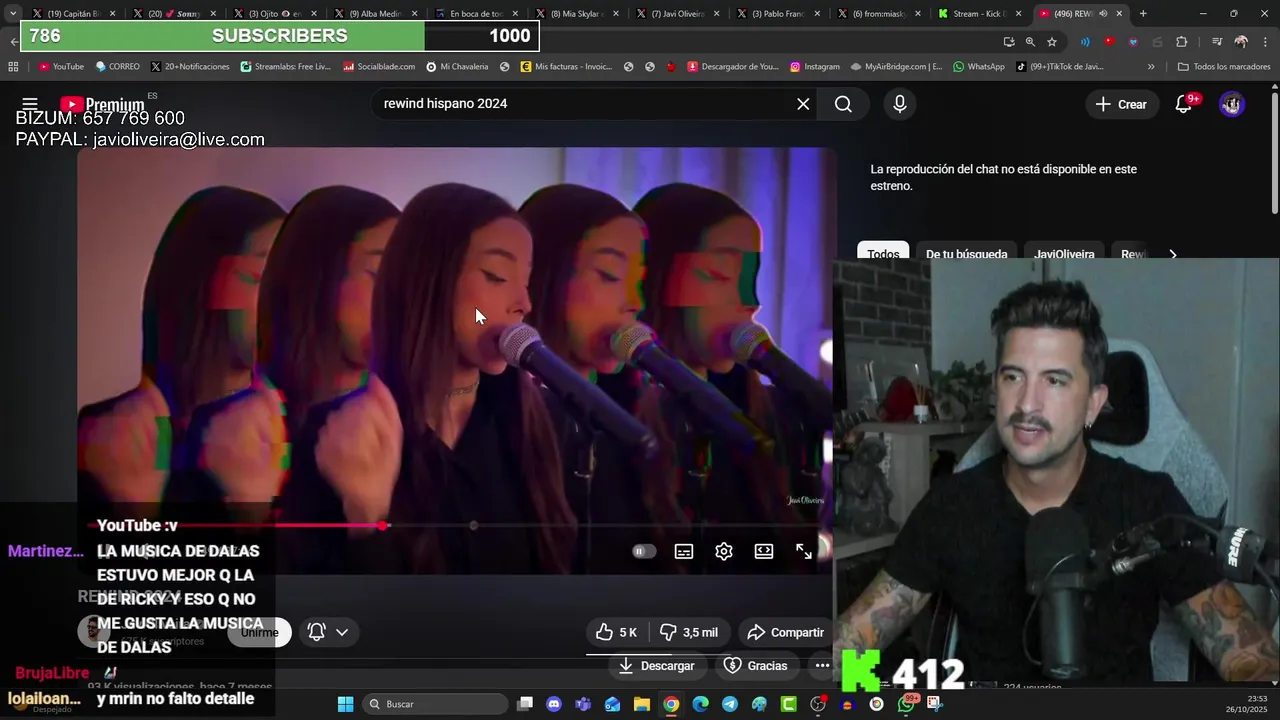Open the Windows Start menu
1280x720 pixels.
click(345, 704)
